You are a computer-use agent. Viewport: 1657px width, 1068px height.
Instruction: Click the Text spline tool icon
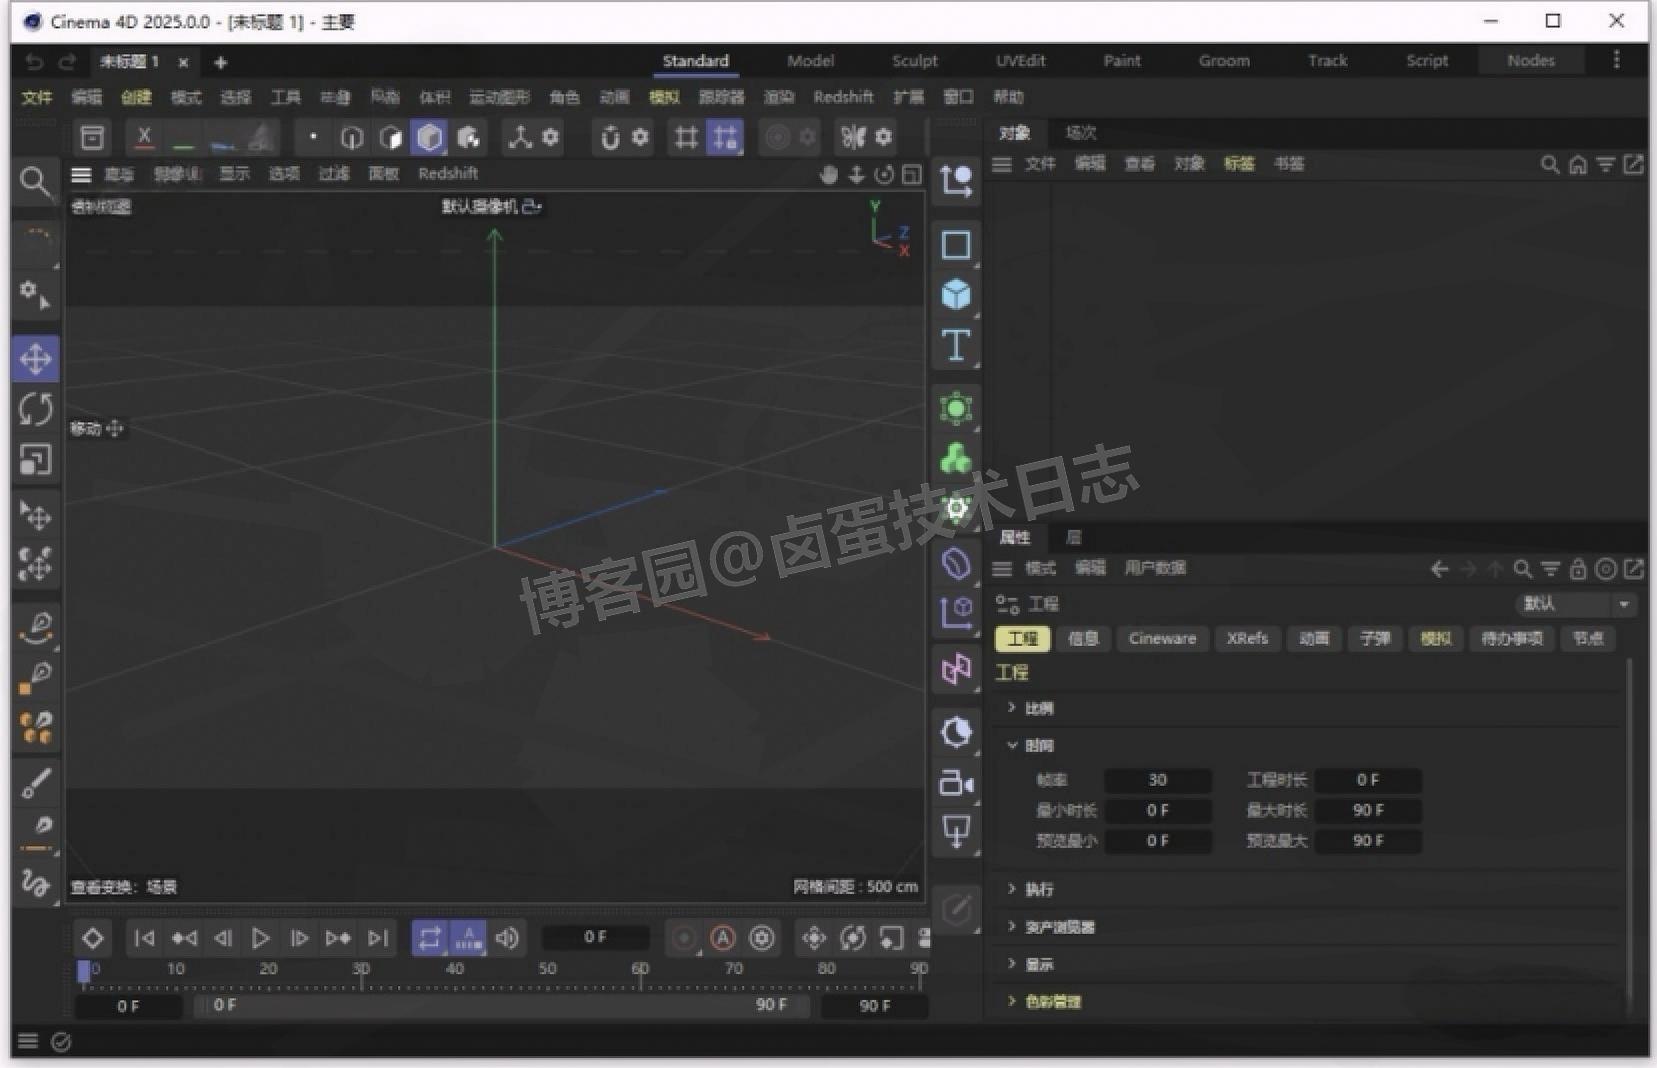point(956,345)
